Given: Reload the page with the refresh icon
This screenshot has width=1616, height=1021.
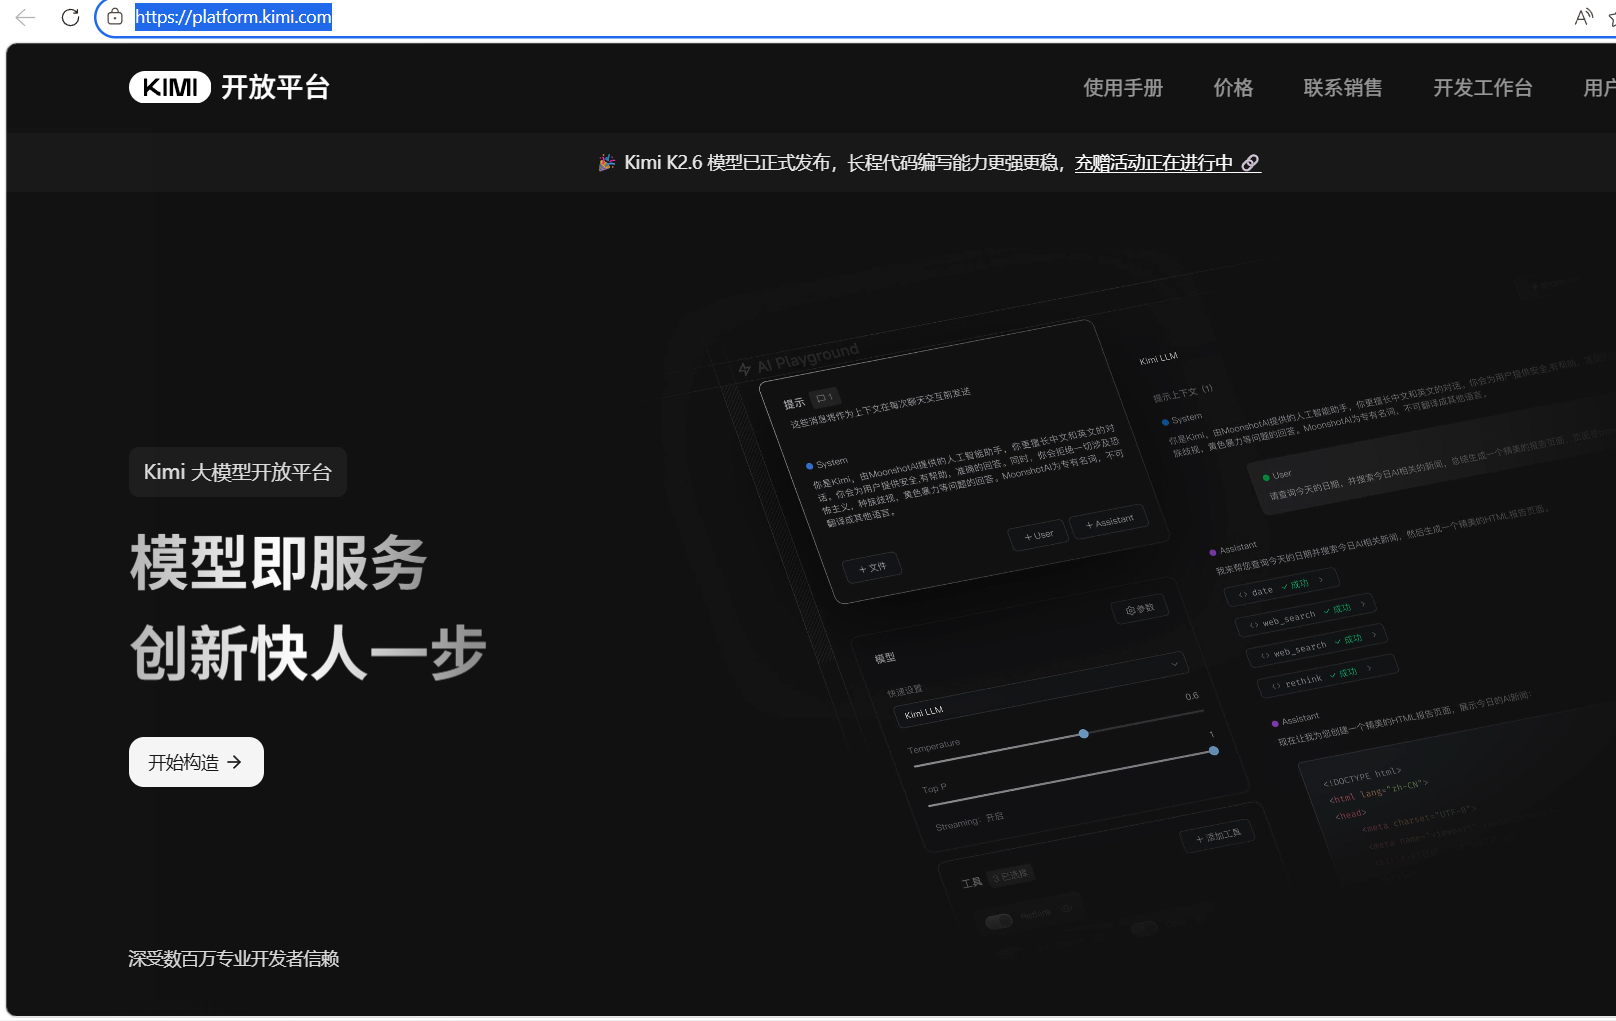Looking at the screenshot, I should [70, 17].
